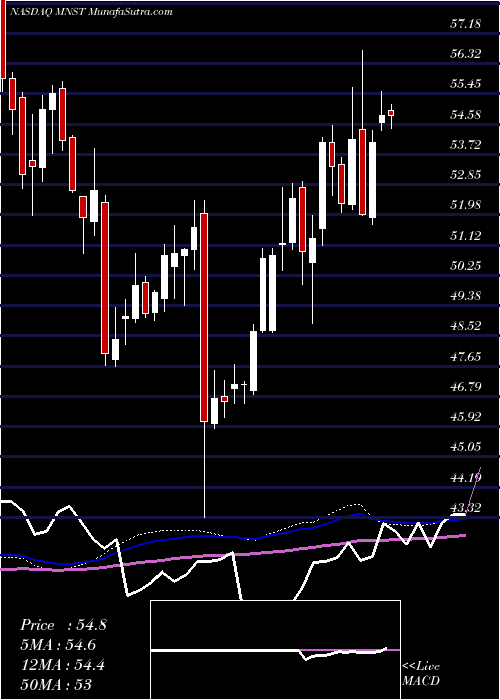Image resolution: width=500 pixels, height=700 pixels.
Task: Click the 45.05 price axis label
Action: point(466,447)
